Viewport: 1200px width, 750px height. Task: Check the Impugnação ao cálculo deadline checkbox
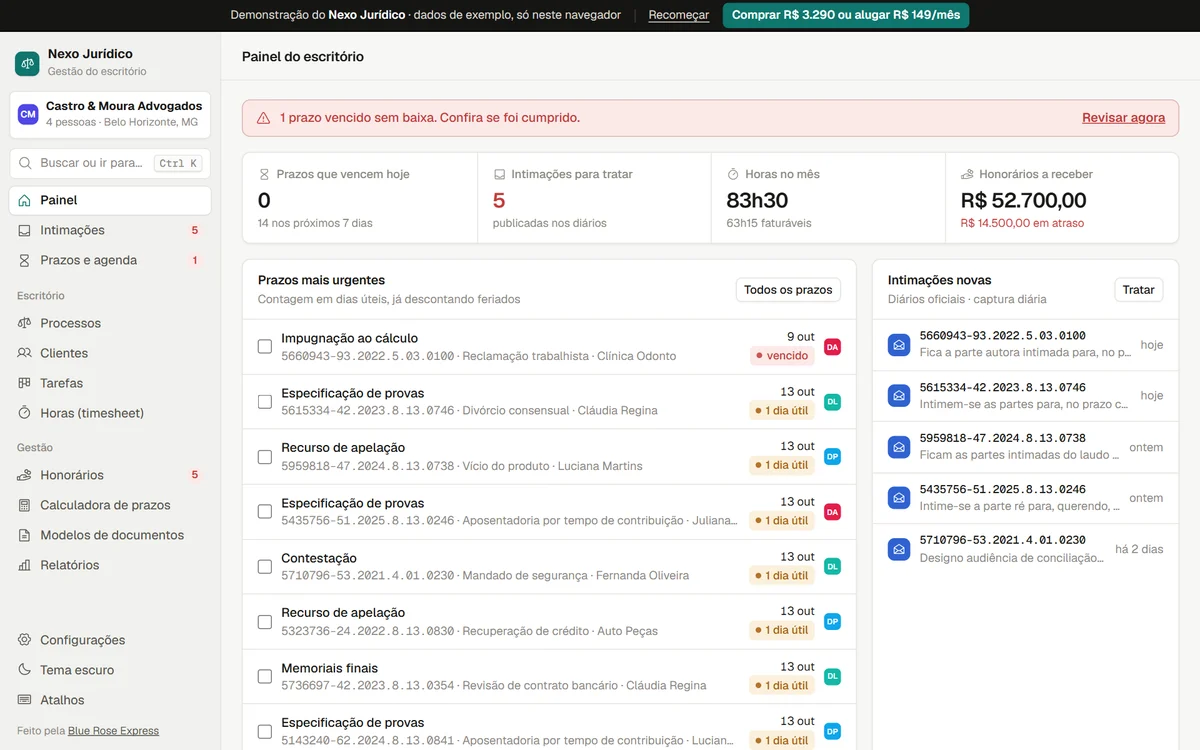coord(265,347)
